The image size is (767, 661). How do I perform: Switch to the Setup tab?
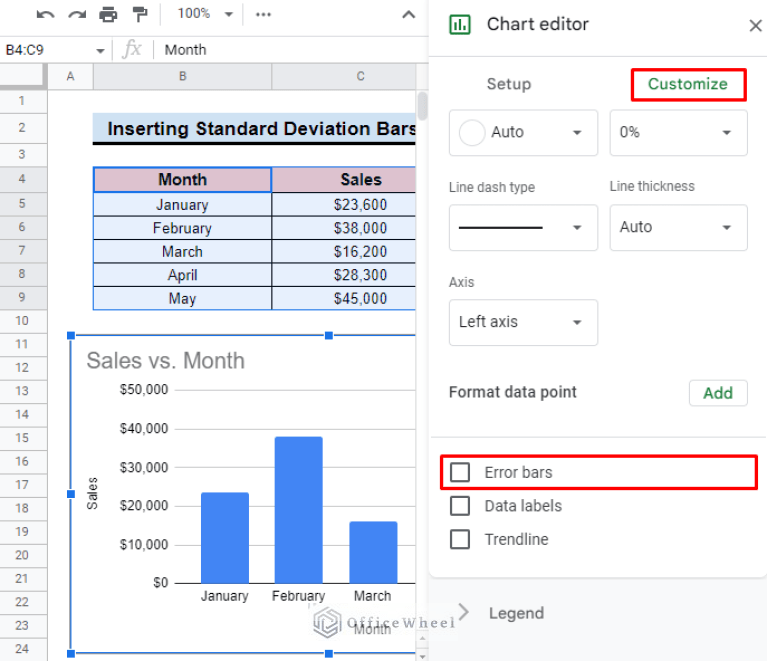point(509,84)
